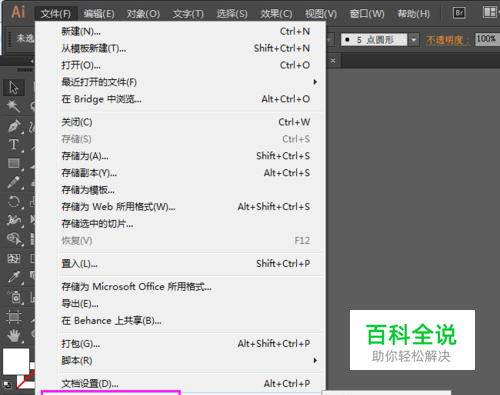This screenshot has height=395, width=500.
Task: Choose 在 Bridge 中浏览... menu item
Action: [180, 99]
